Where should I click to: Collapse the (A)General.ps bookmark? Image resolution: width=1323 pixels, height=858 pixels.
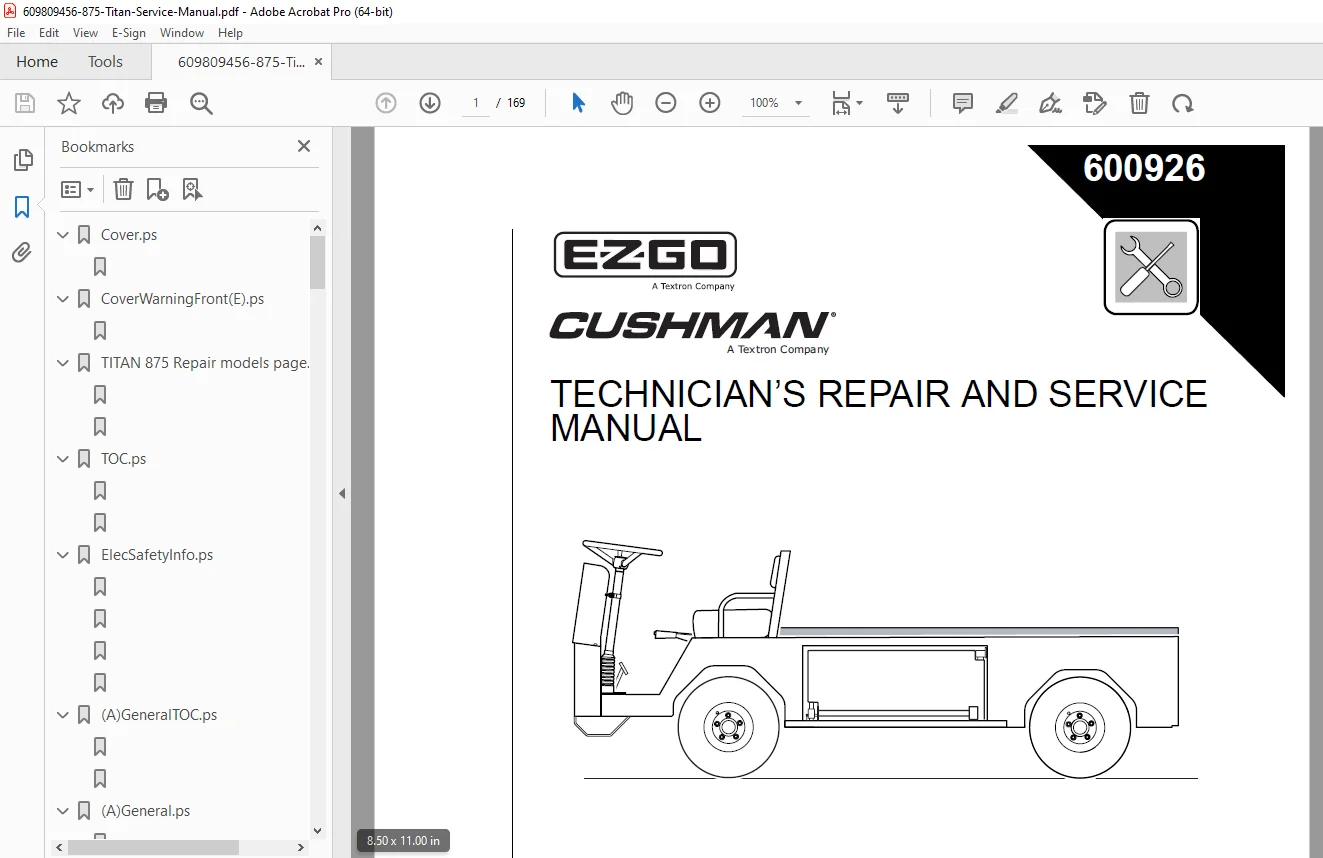63,811
